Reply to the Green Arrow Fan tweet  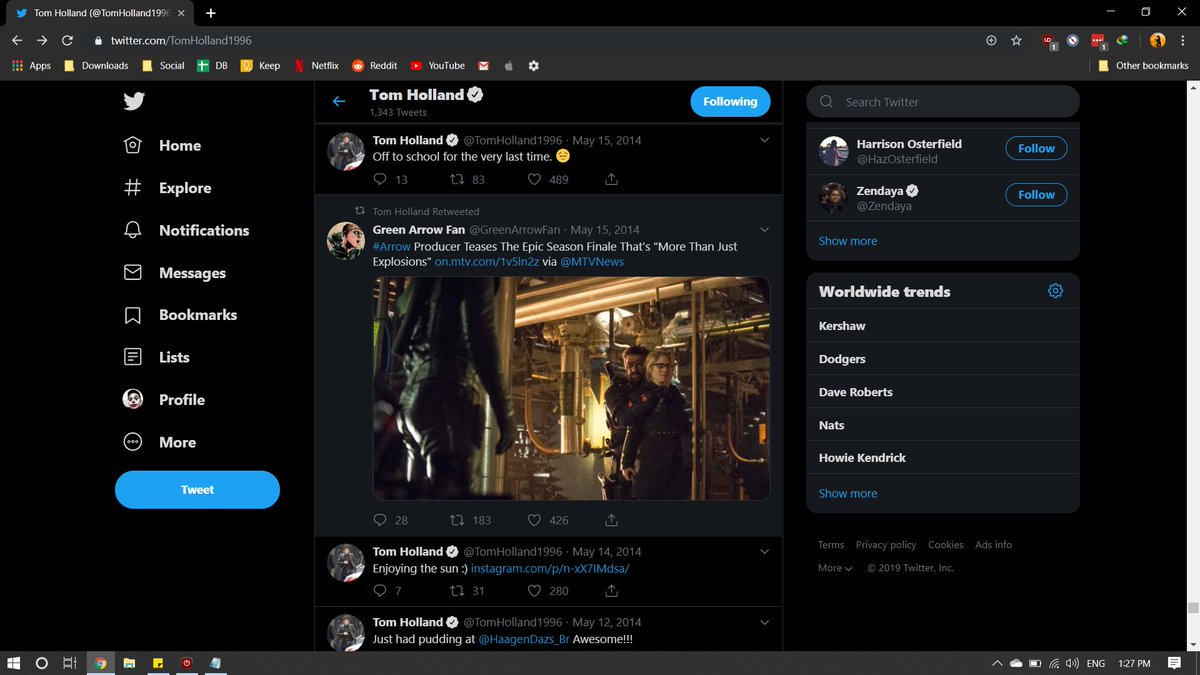coord(380,520)
